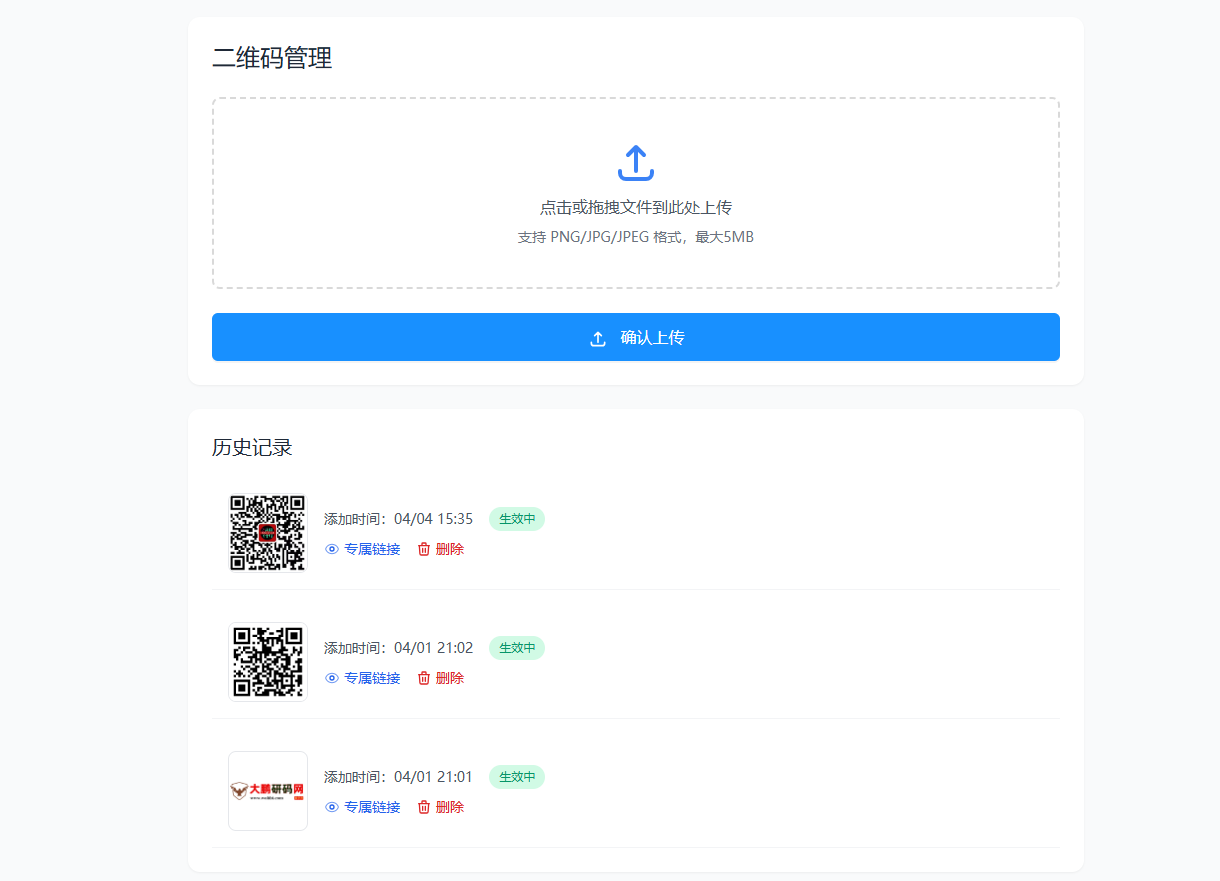Click the 生效中 badge on the first record
Image resolution: width=1220 pixels, height=881 pixels.
point(516,519)
